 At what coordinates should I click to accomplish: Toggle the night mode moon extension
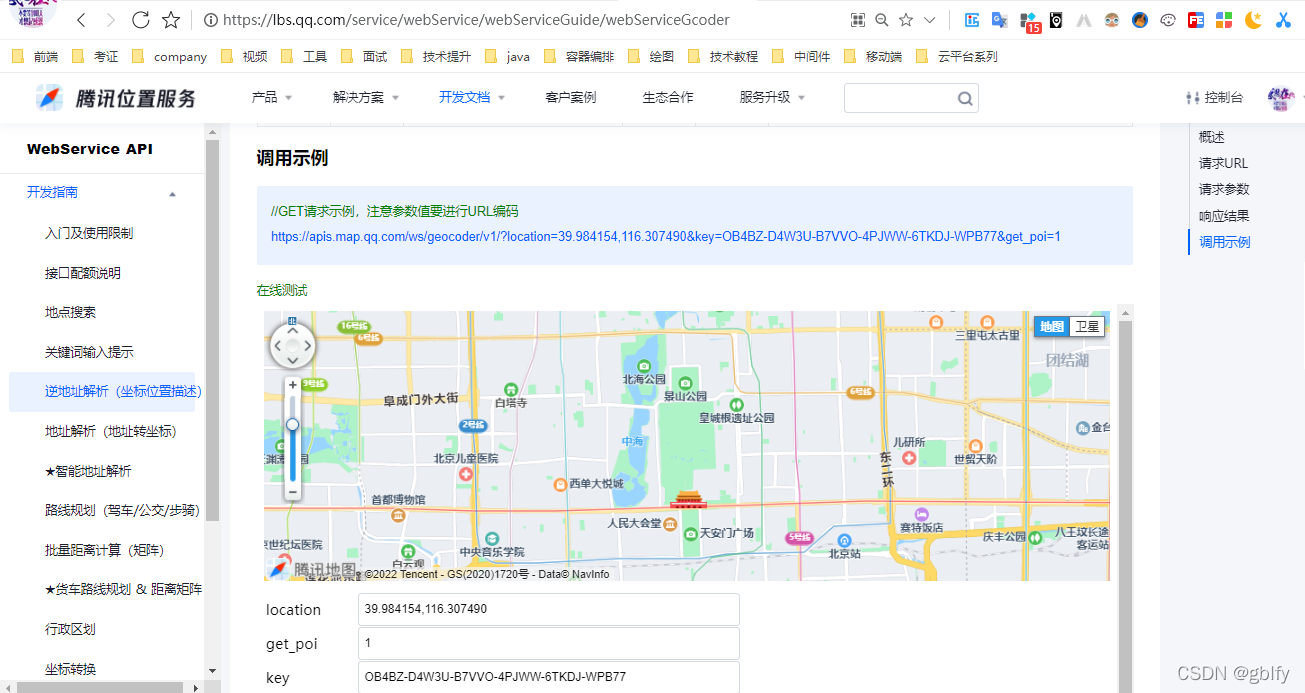coord(1253,20)
